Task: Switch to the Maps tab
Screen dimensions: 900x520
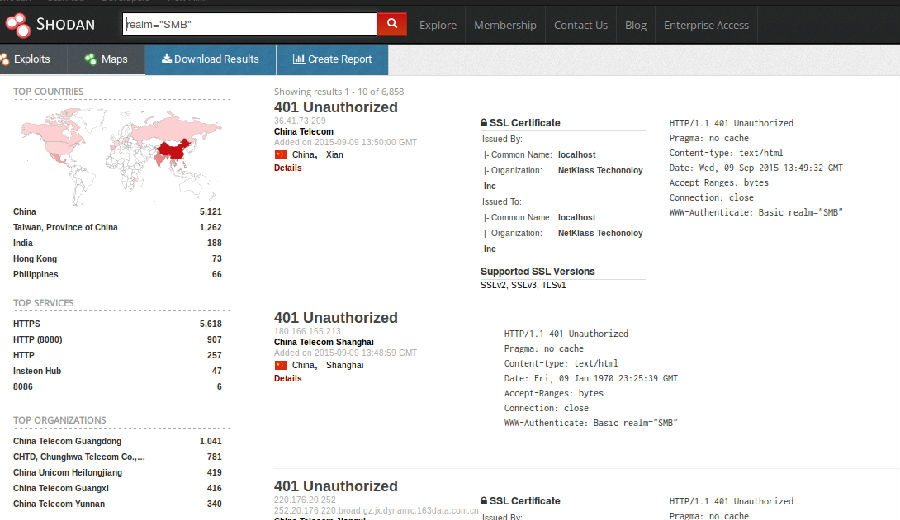Action: pyautogui.click(x=106, y=60)
